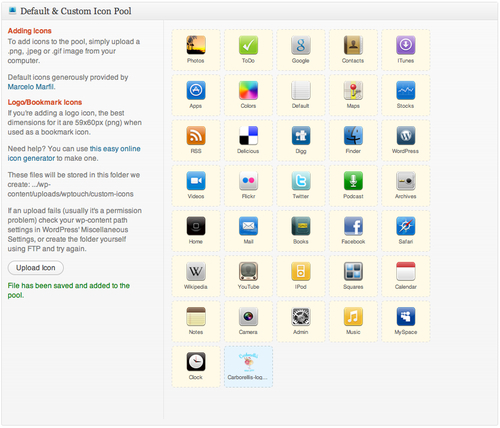
Task: Select the Stocks chart icon
Action: (x=406, y=90)
